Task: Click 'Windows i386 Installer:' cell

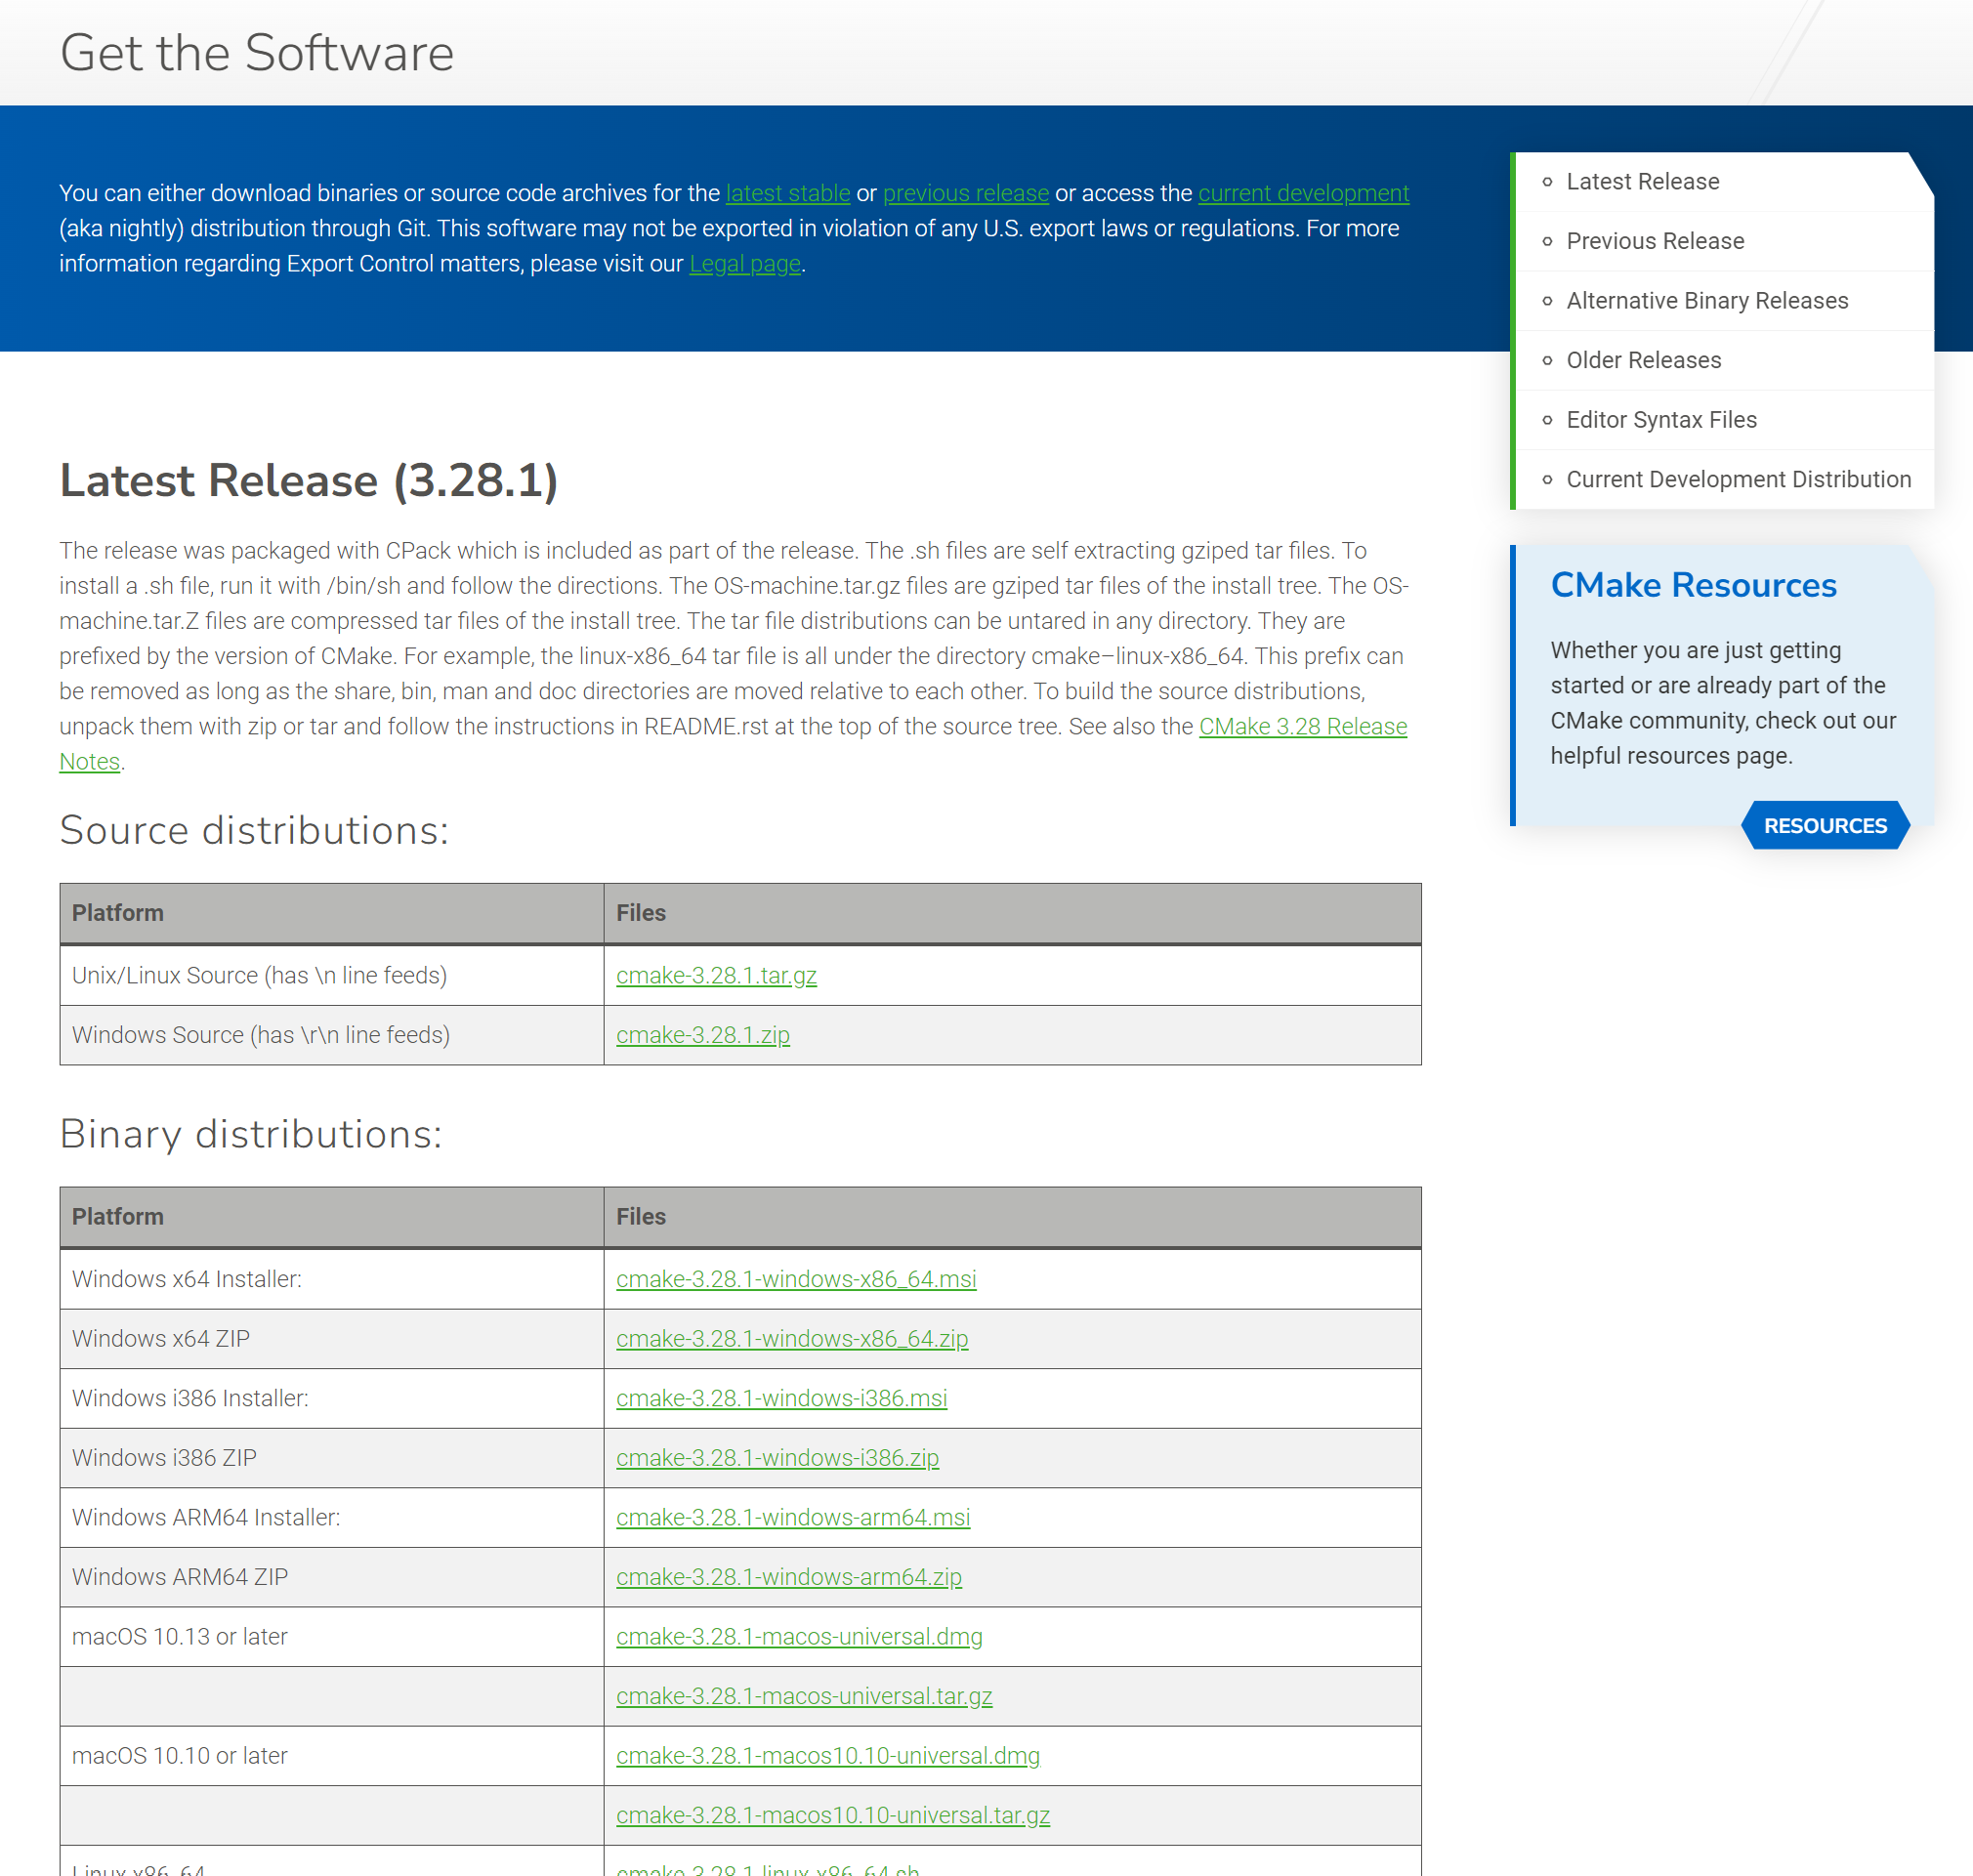Action: (331, 1398)
